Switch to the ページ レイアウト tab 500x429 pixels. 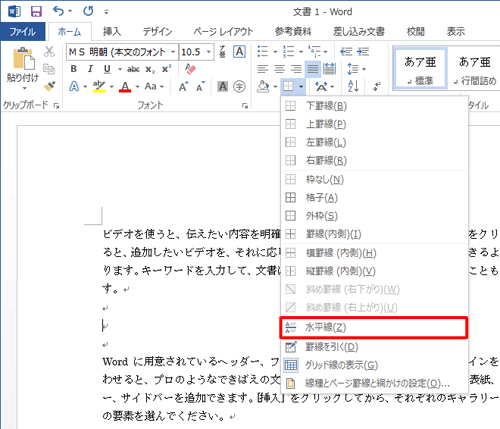tap(223, 32)
